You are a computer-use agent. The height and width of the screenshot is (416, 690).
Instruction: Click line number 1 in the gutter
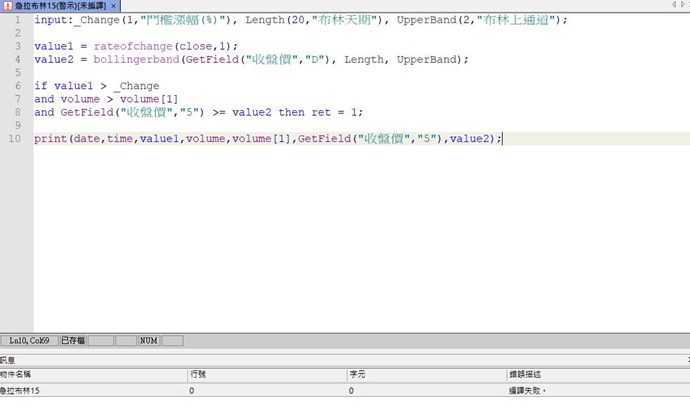[17, 19]
